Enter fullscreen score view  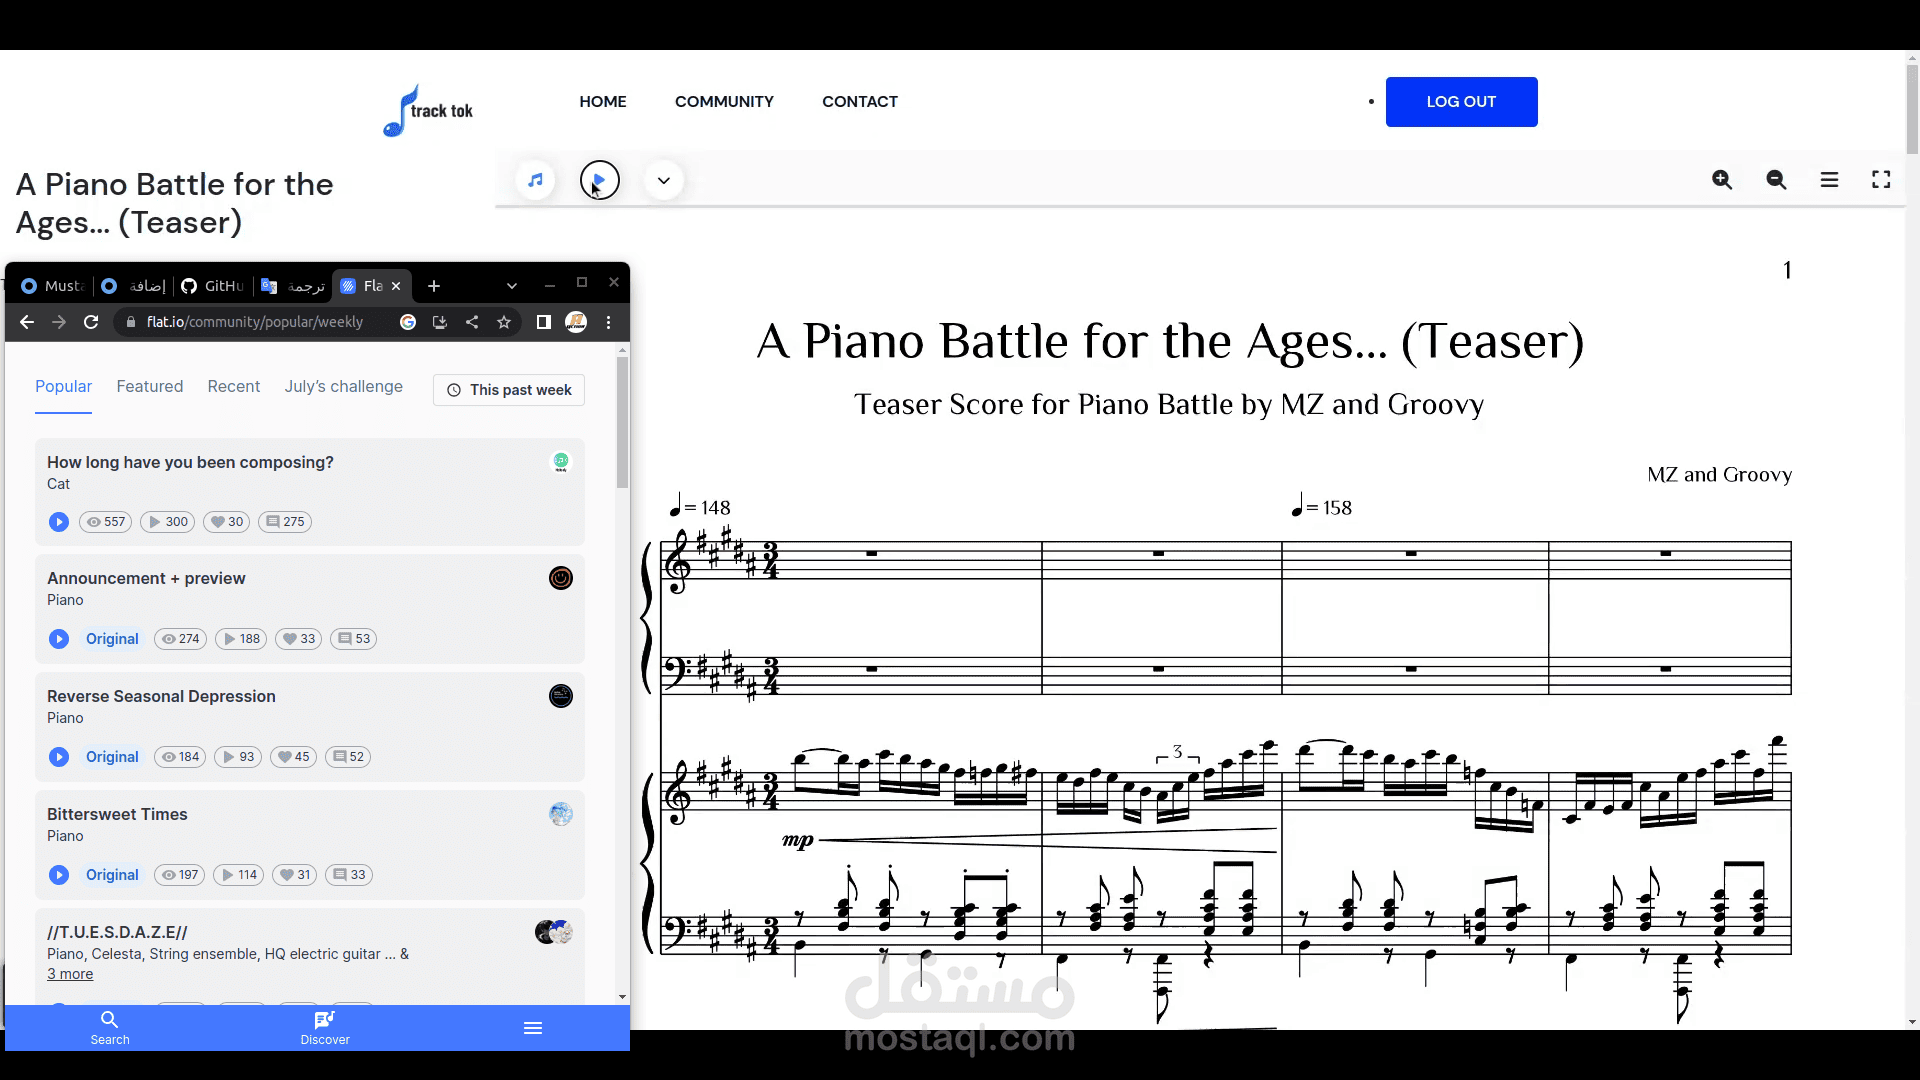(x=1881, y=179)
